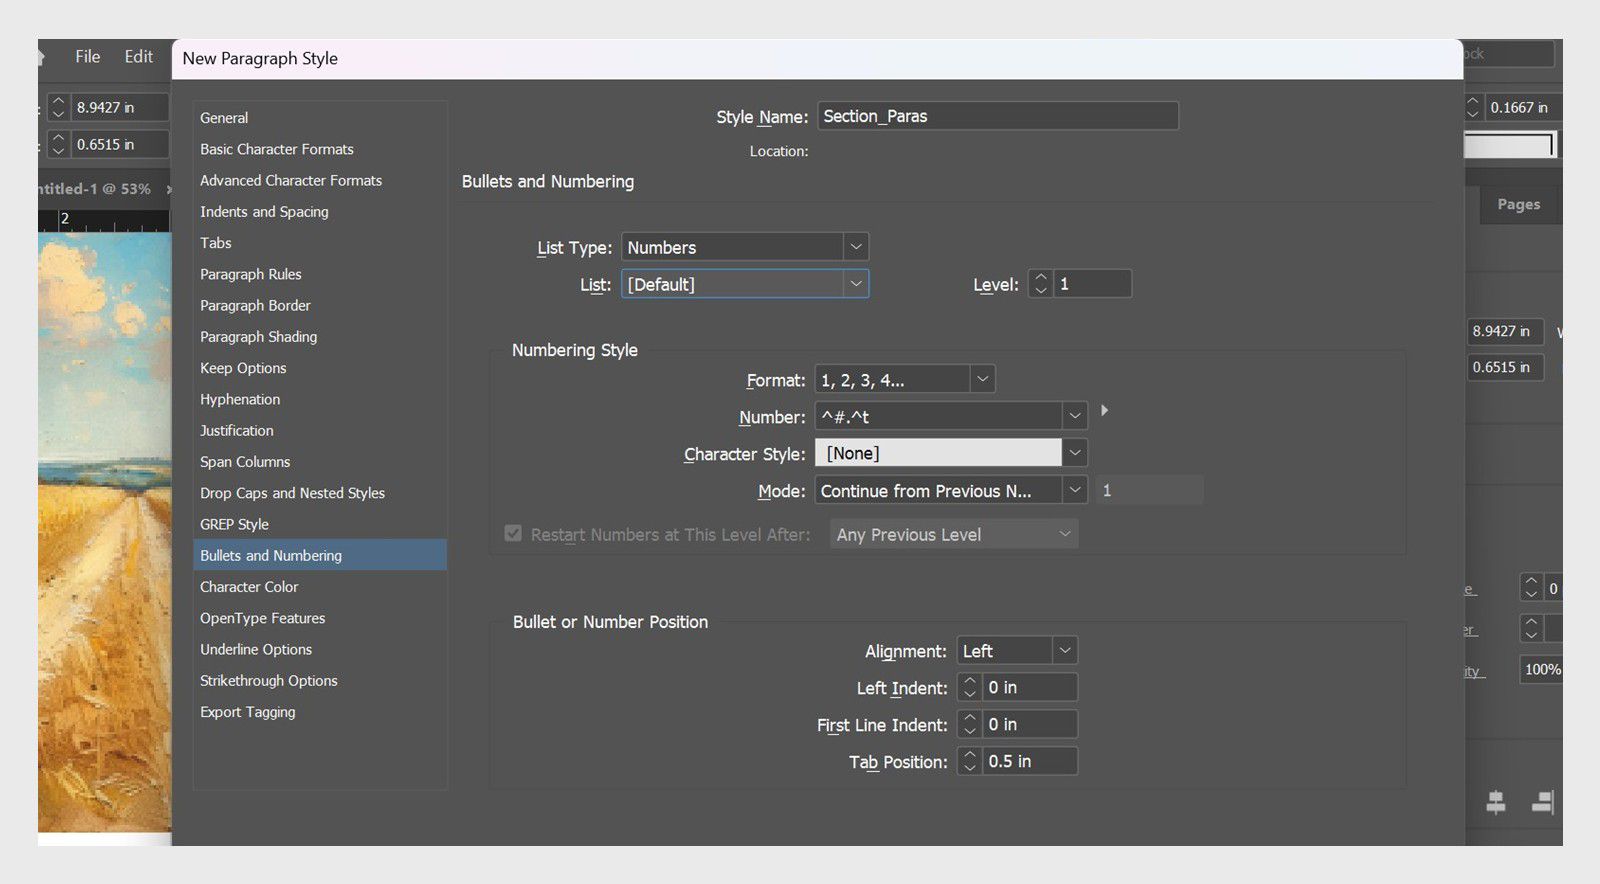
Task: Open the Alignment dropdown
Action: coord(1017,651)
